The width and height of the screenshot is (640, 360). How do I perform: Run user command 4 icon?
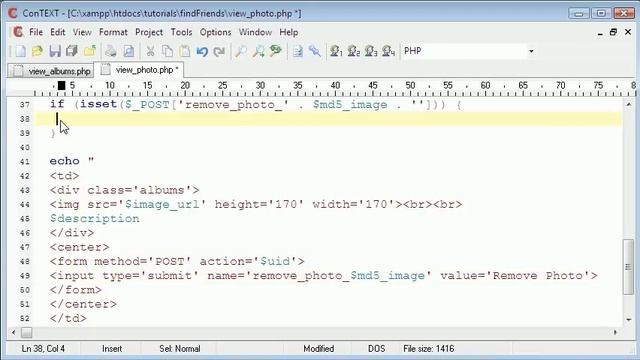pos(388,51)
